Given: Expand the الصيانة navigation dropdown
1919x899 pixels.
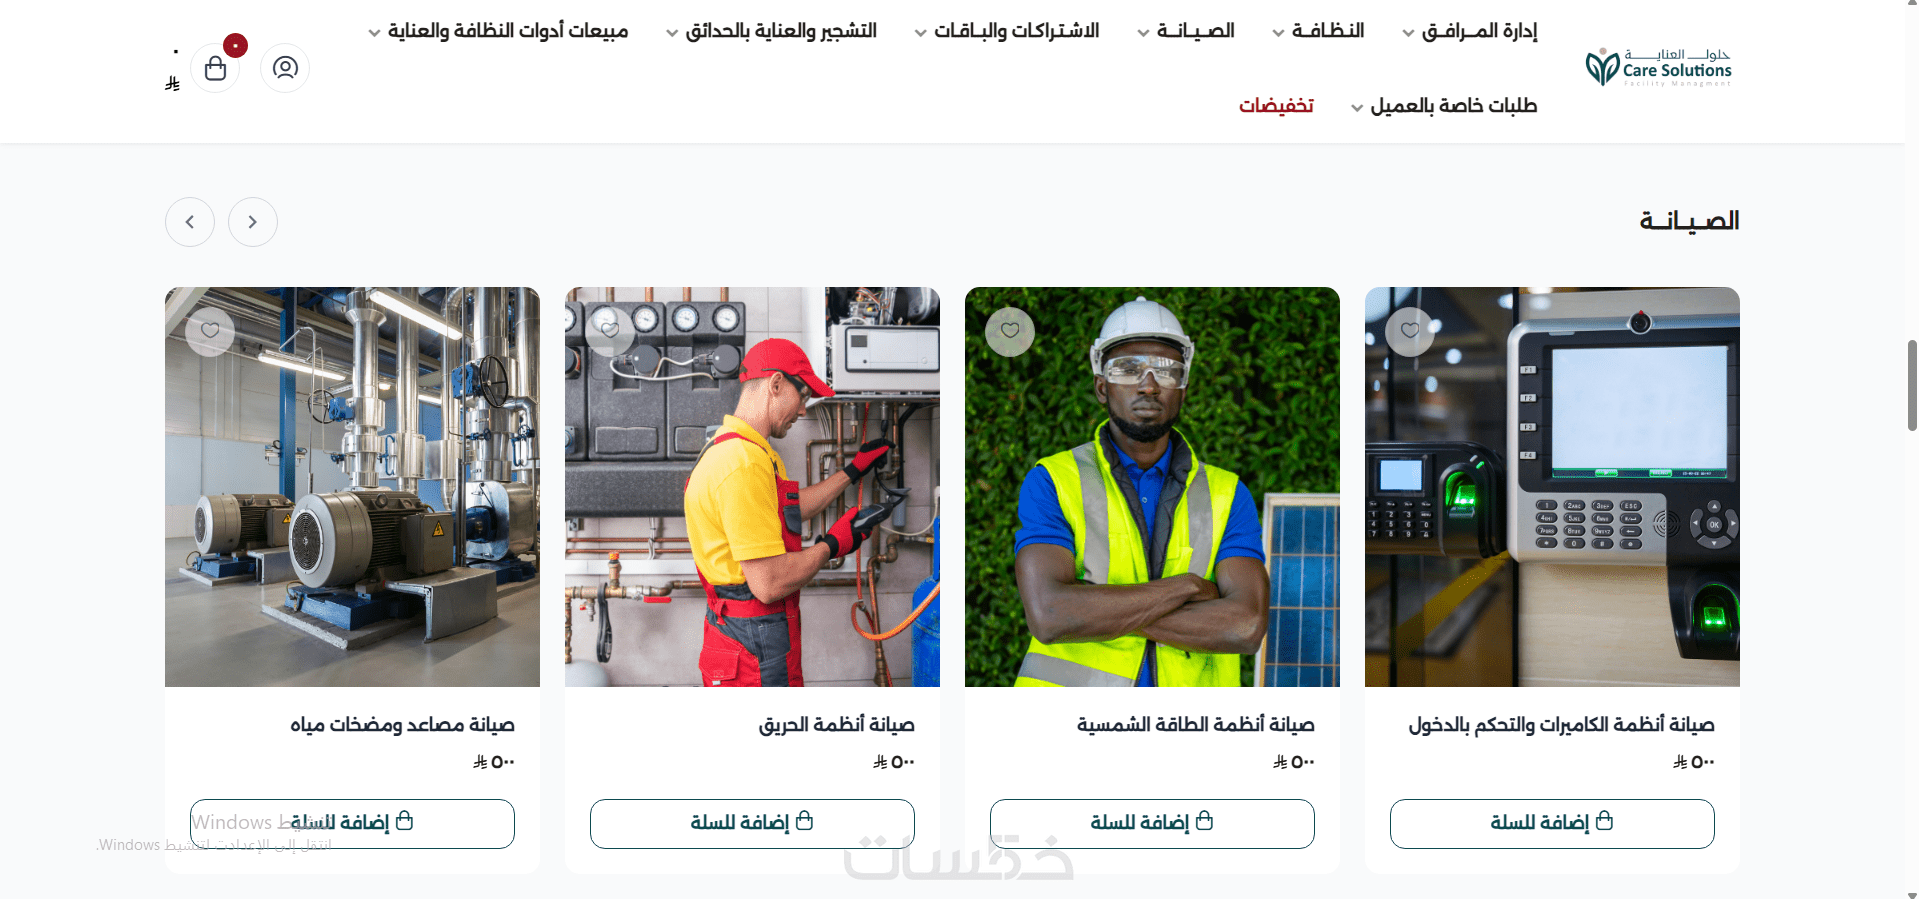Looking at the screenshot, I should [1186, 31].
